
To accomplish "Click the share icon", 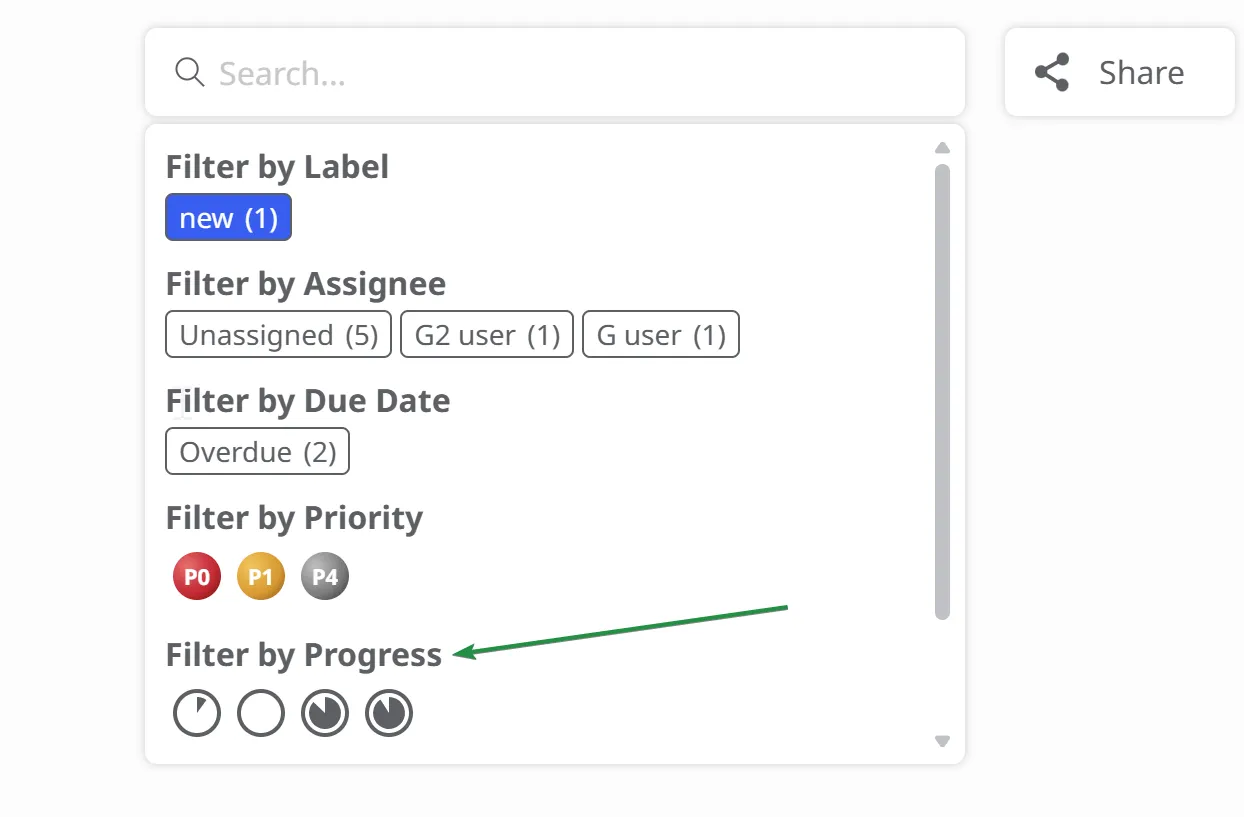I will click(1052, 72).
